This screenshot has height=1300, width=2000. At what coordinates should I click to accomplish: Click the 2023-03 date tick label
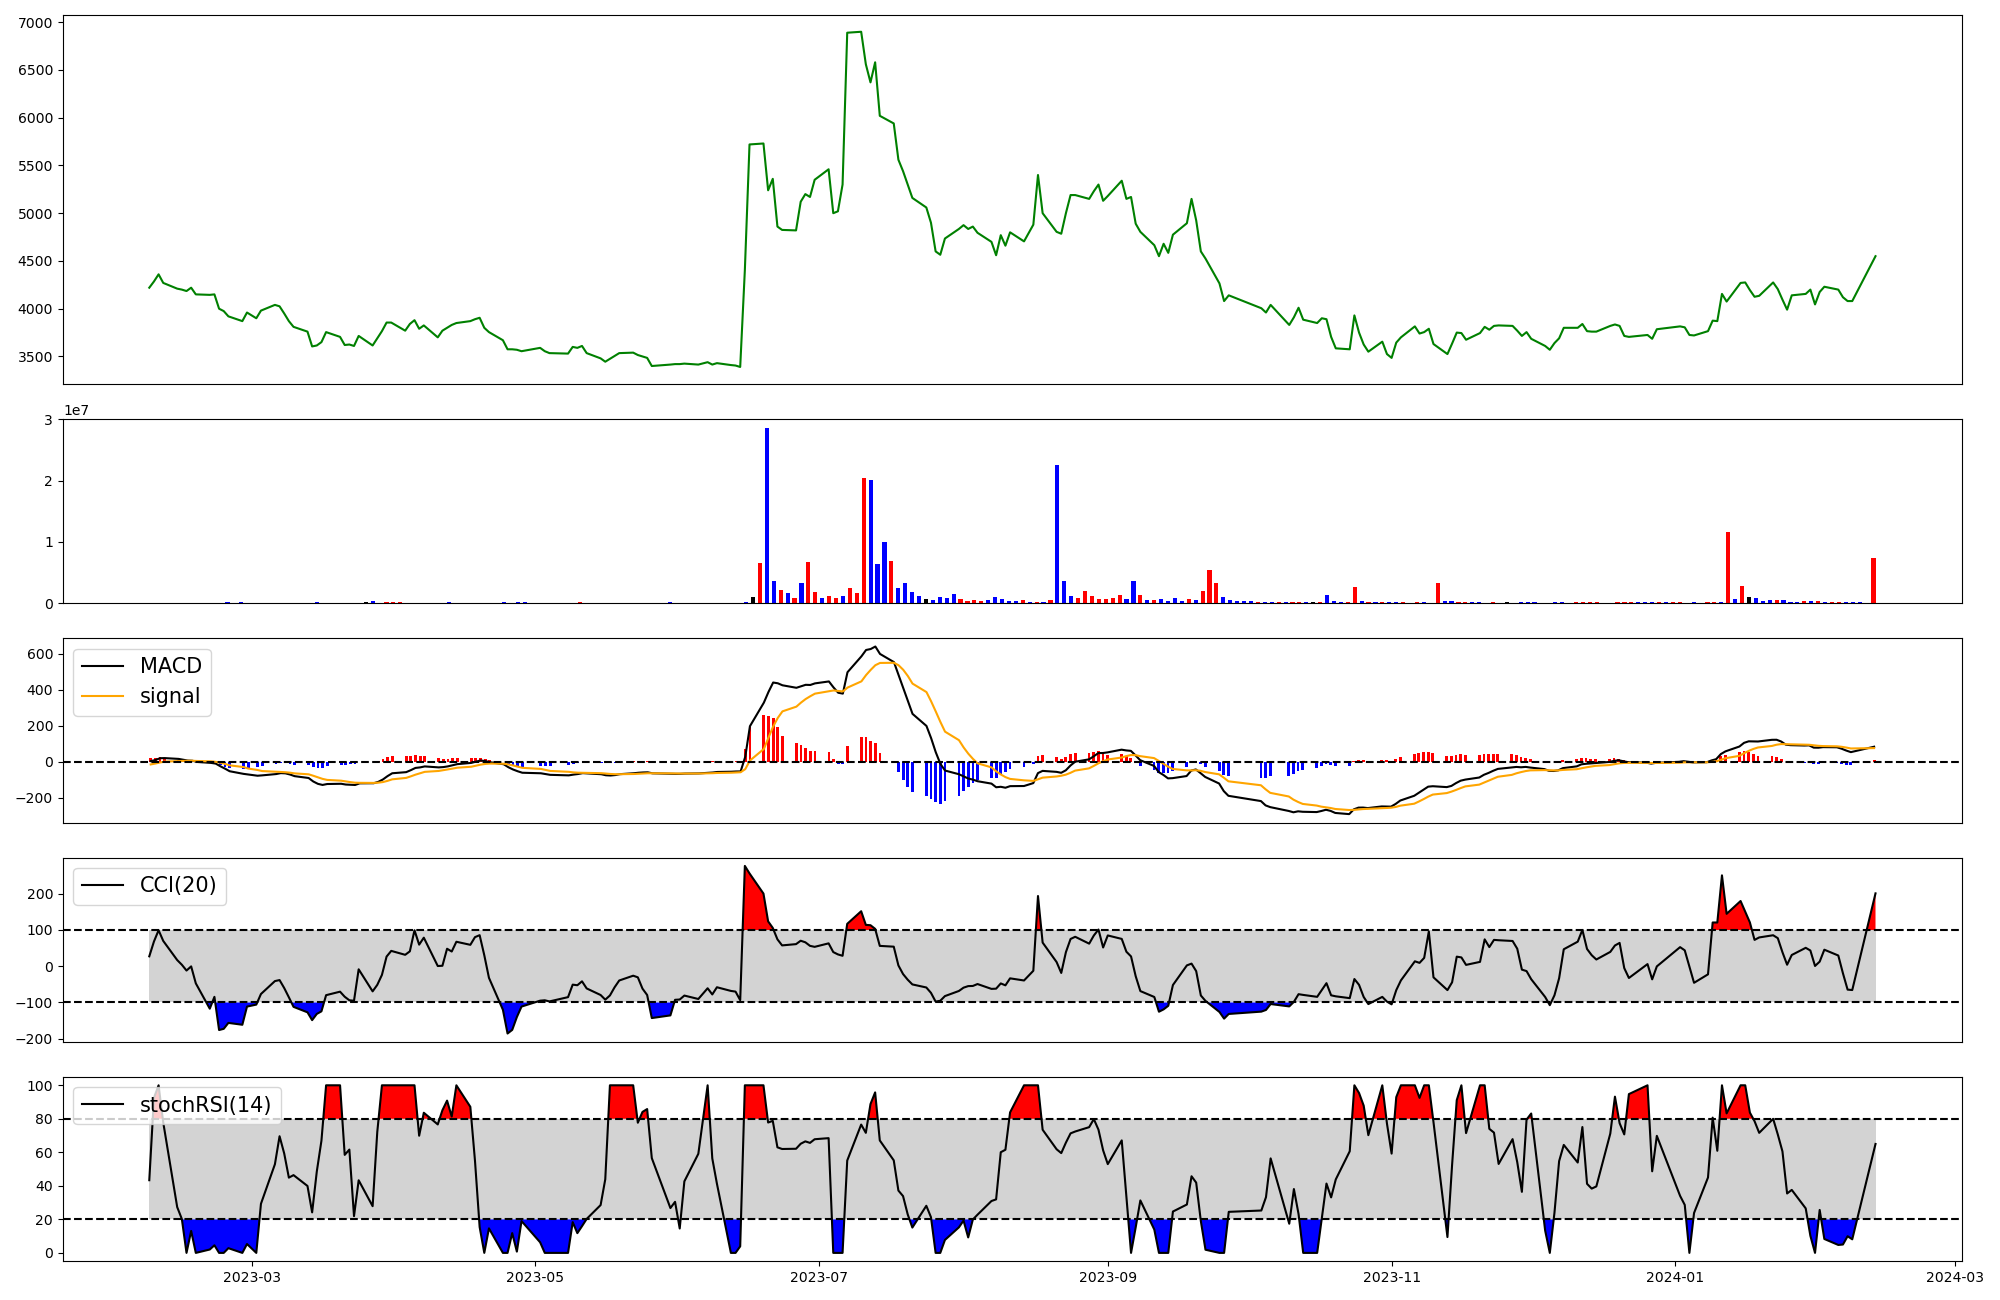252,1277
